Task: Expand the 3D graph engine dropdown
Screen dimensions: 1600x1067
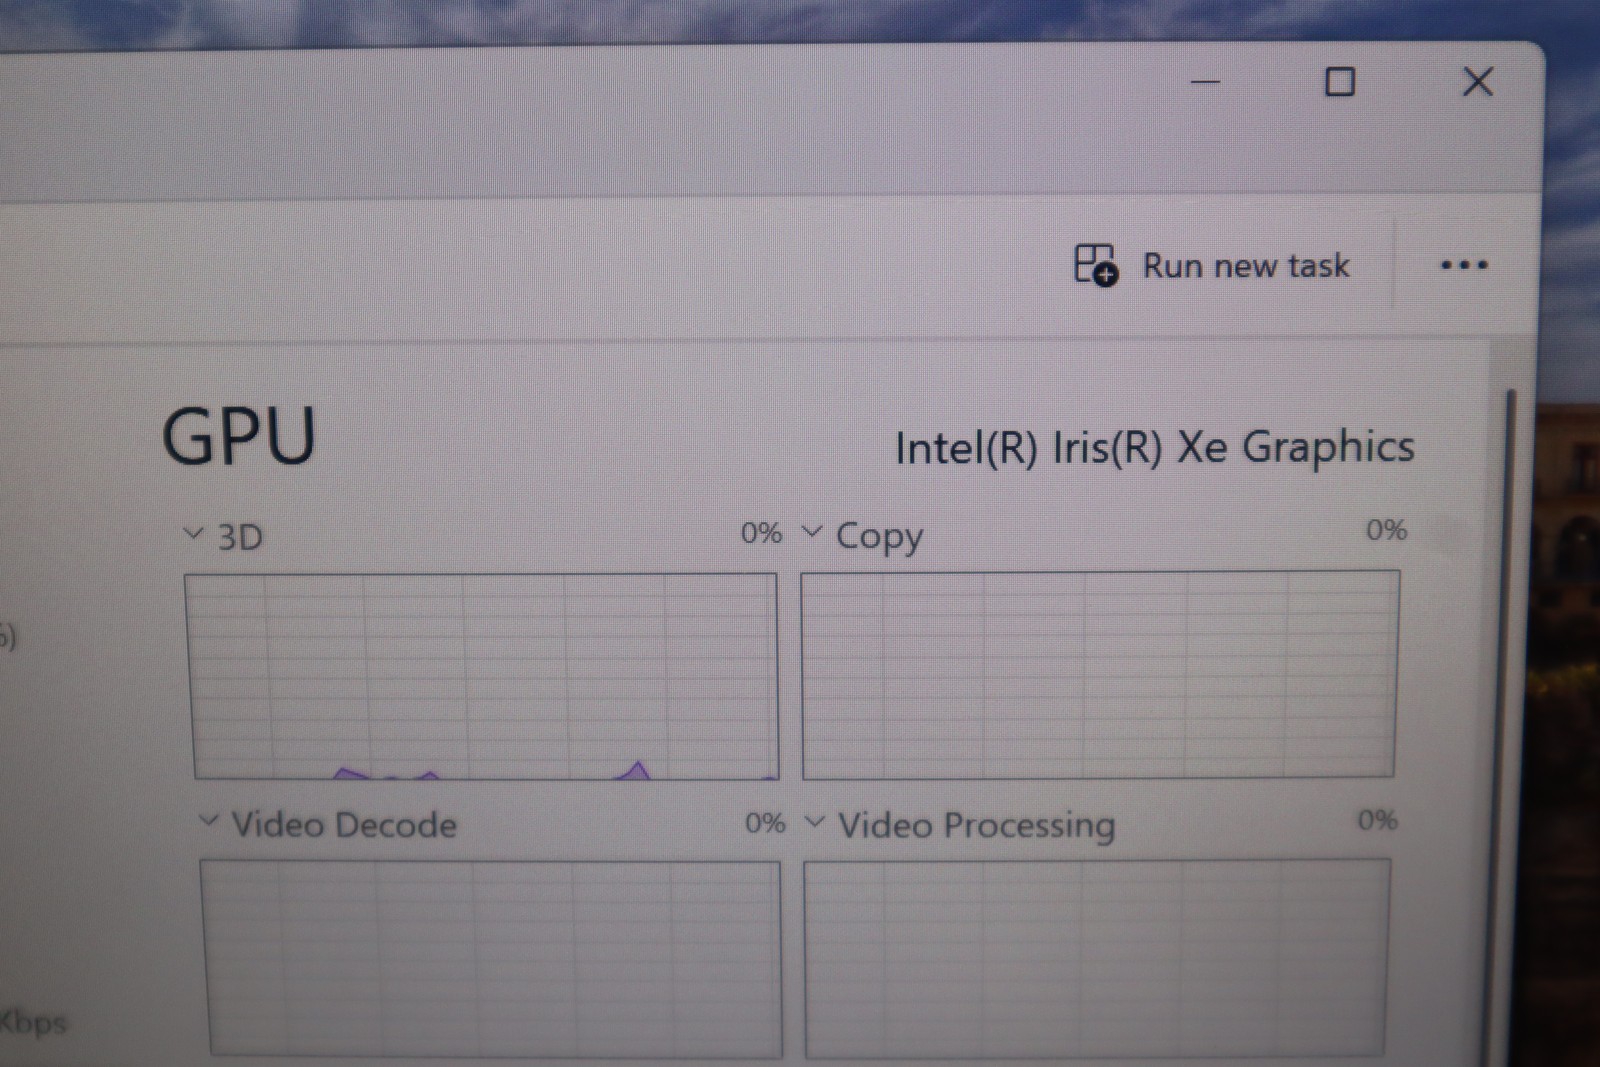Action: tap(193, 534)
